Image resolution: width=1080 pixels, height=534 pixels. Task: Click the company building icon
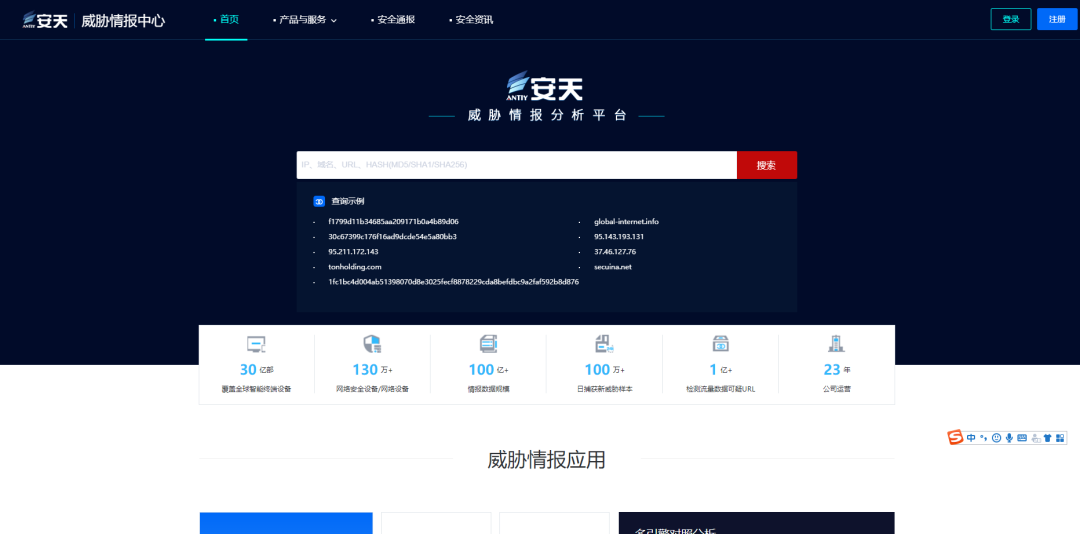point(836,344)
